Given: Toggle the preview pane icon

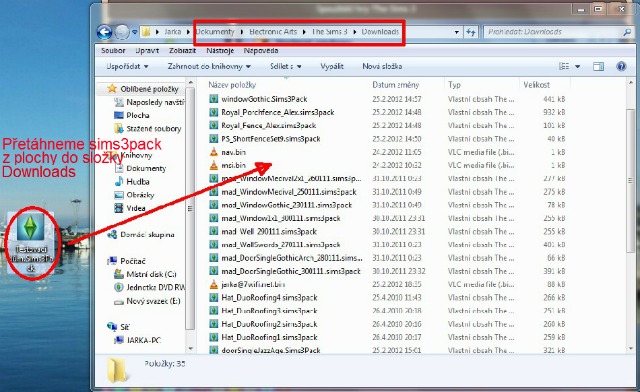Looking at the screenshot, I should (598, 66).
